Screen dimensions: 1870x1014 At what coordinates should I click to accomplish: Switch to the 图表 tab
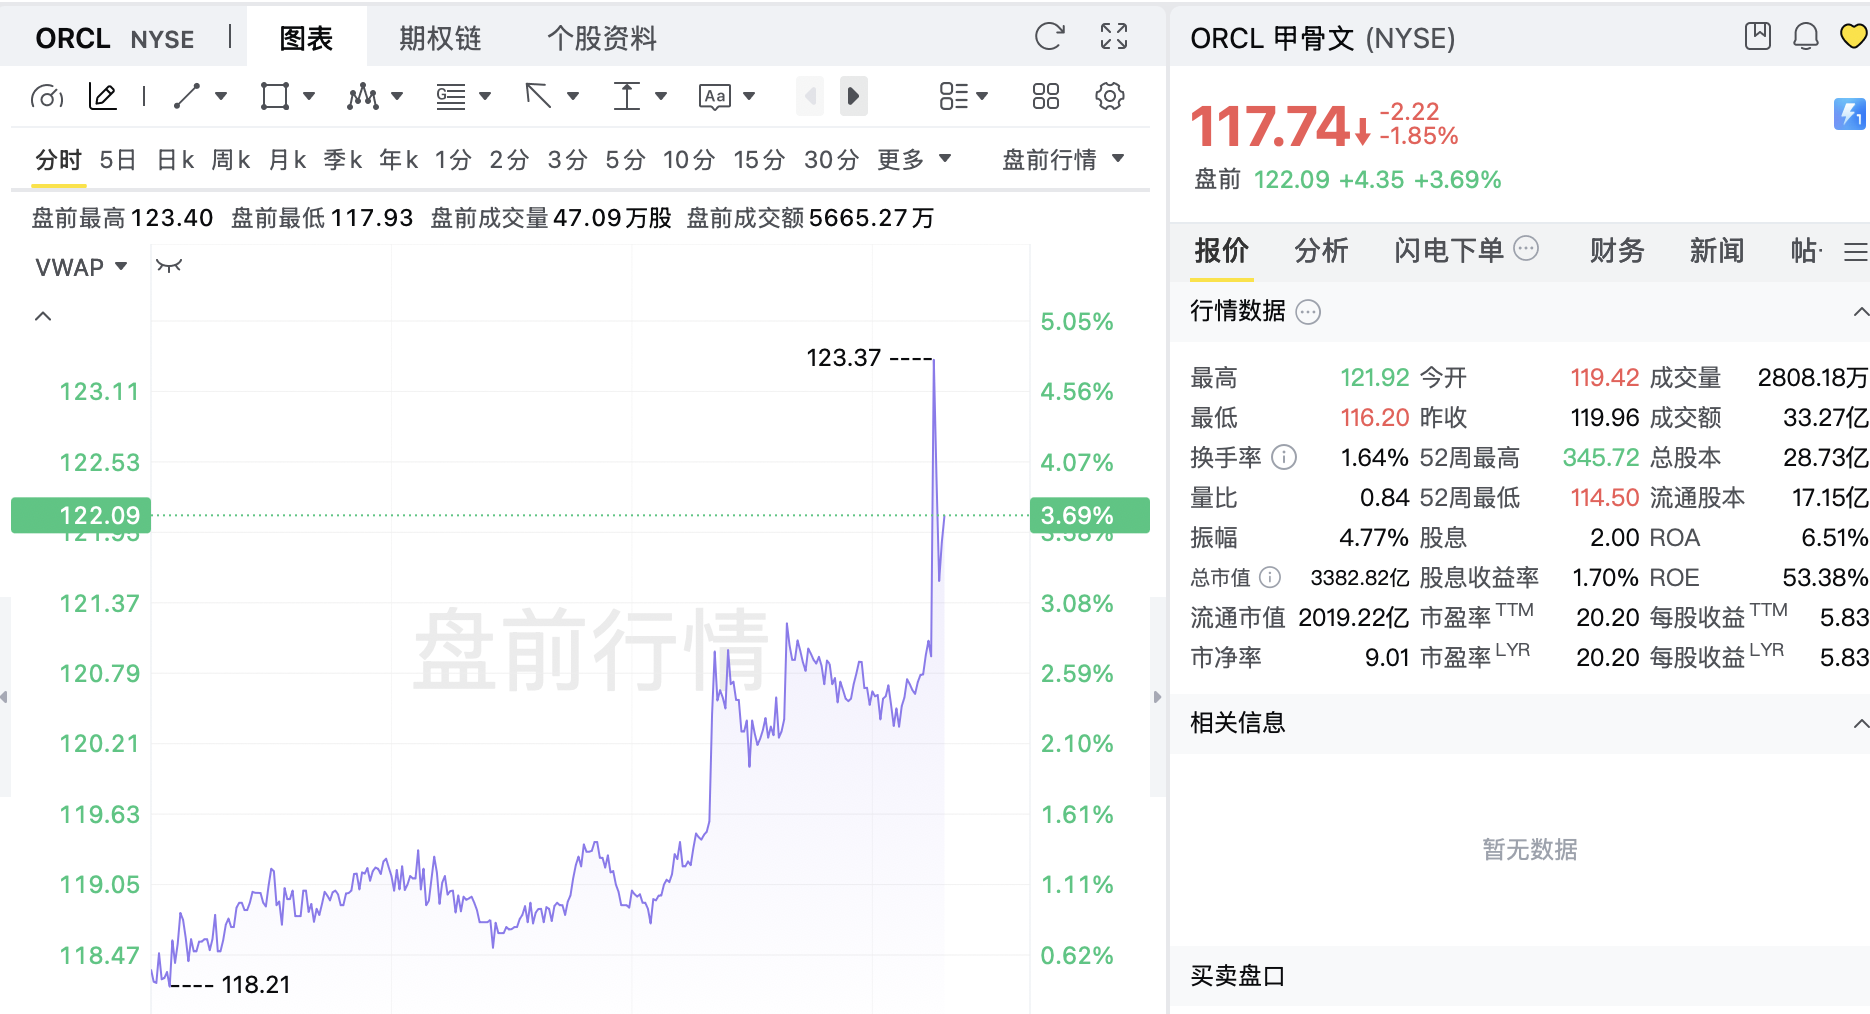coord(306,38)
